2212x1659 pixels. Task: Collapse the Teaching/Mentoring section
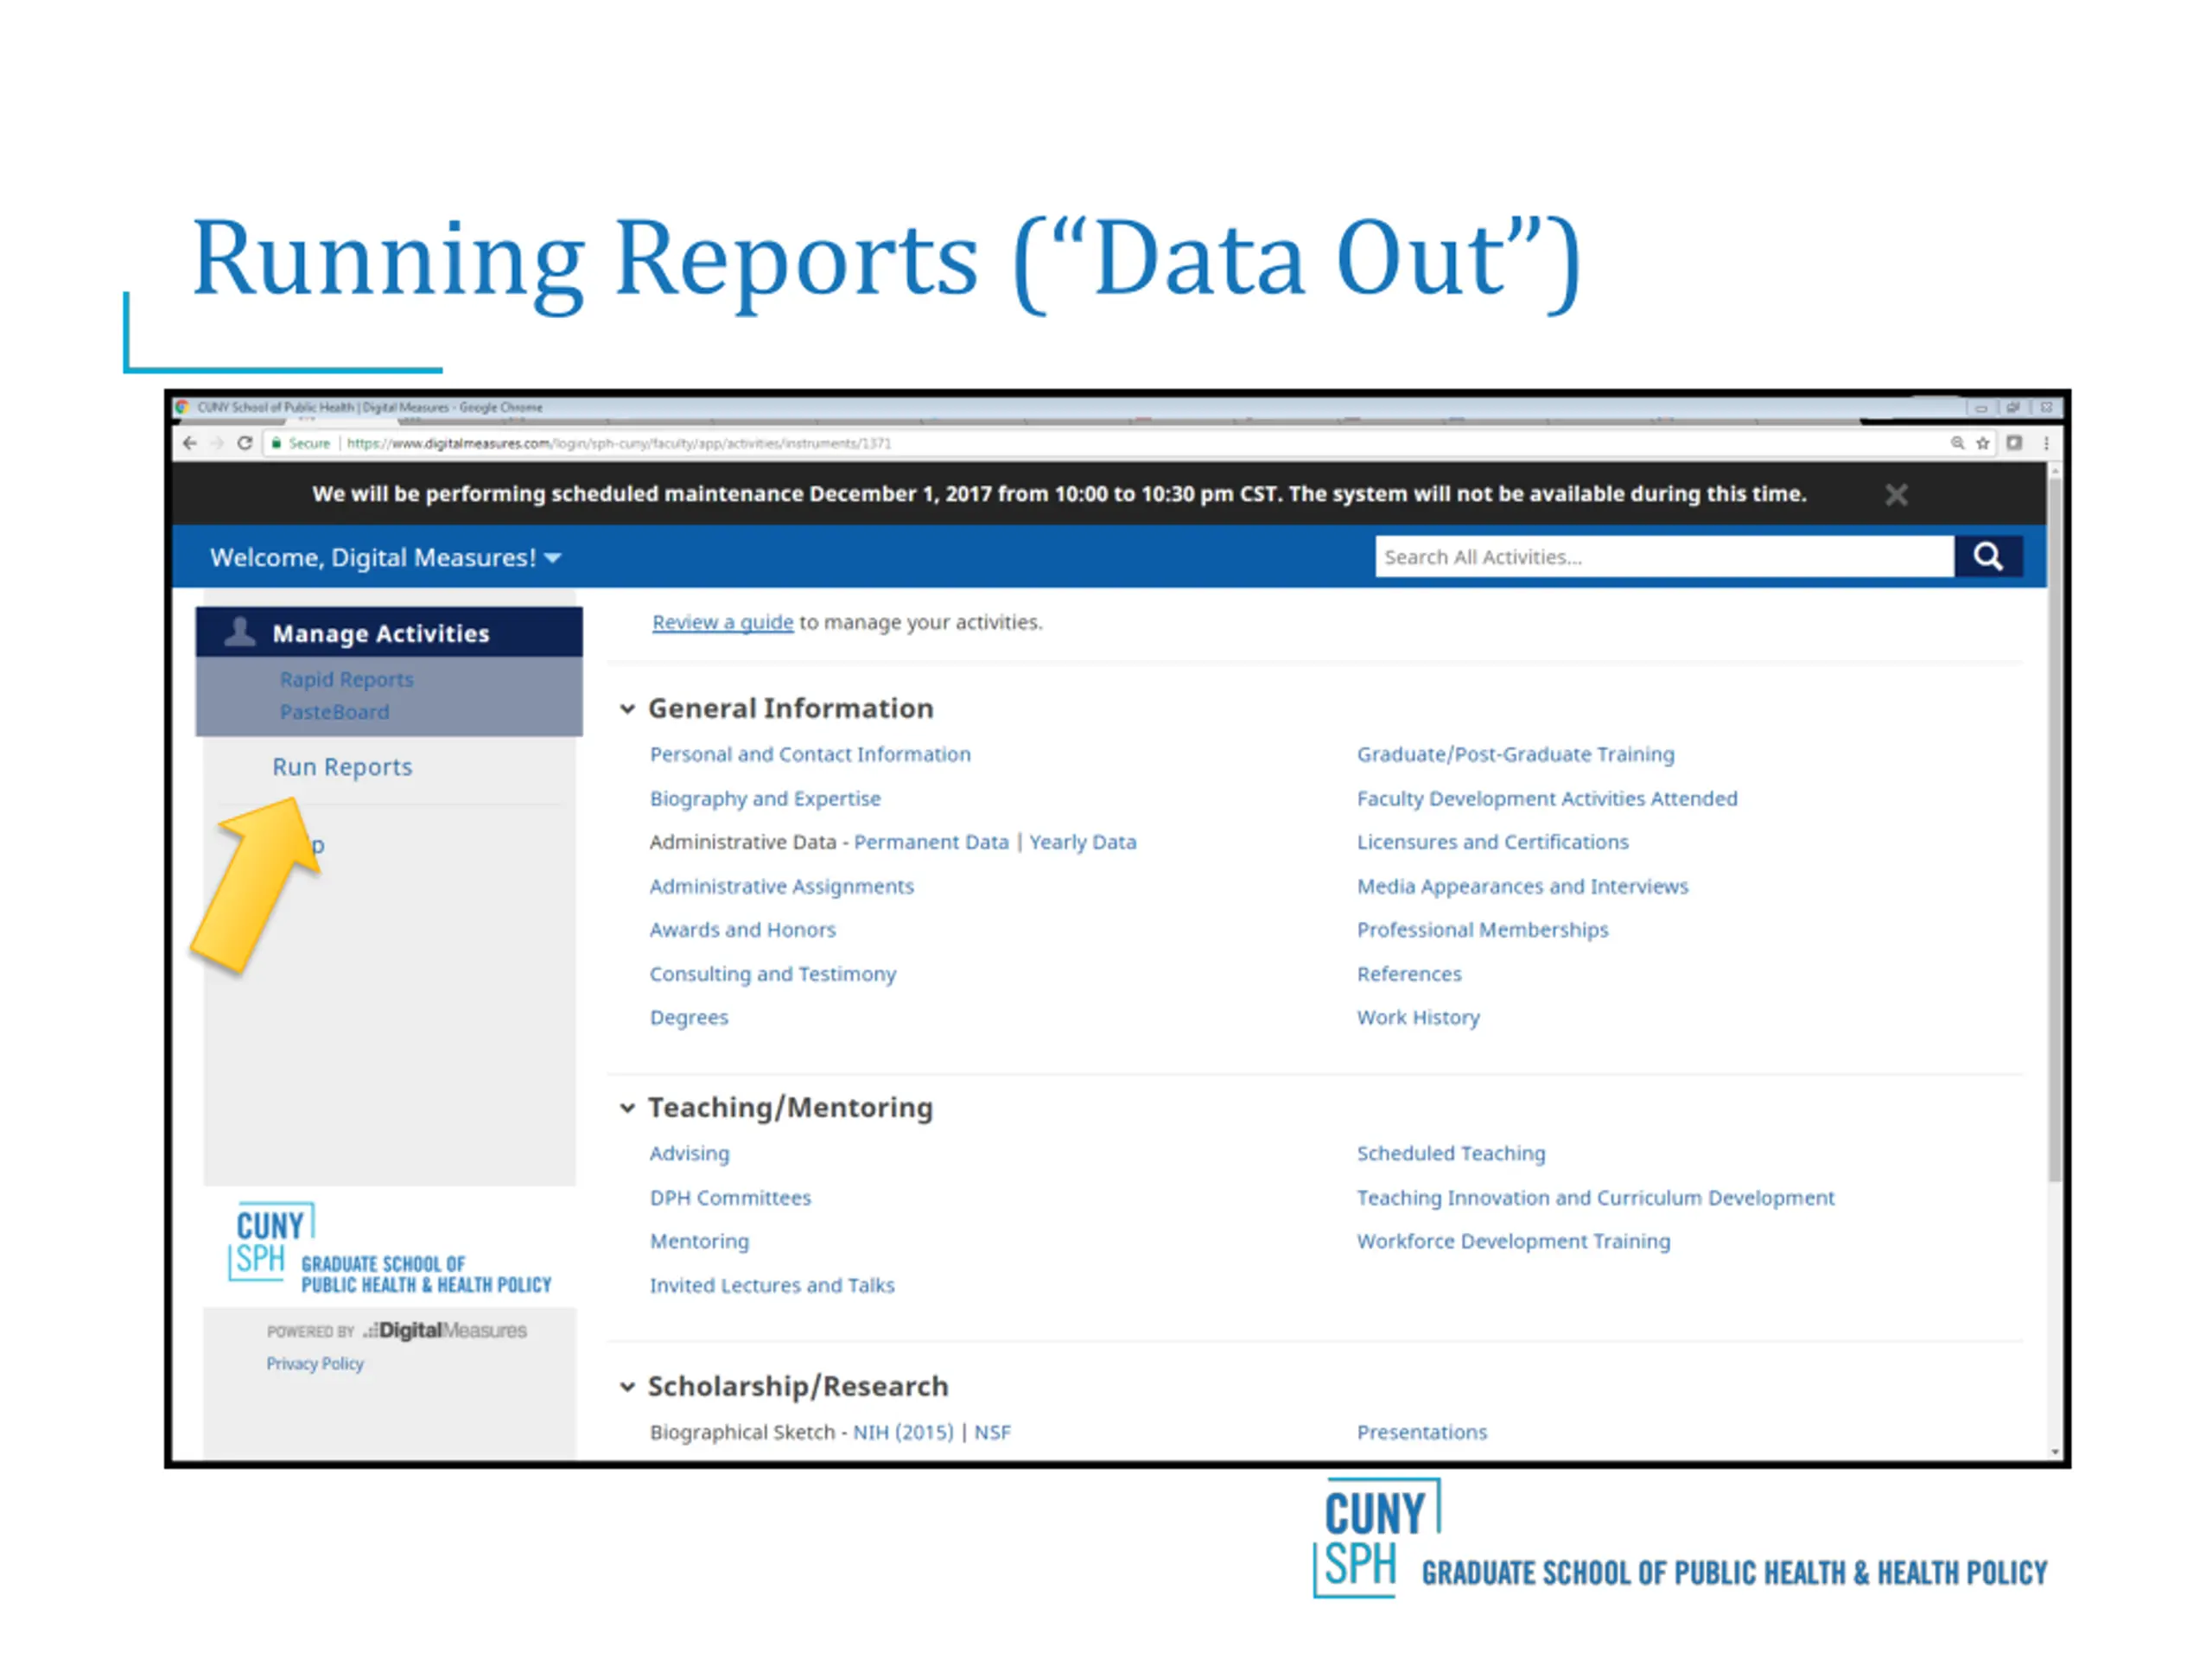627,1108
